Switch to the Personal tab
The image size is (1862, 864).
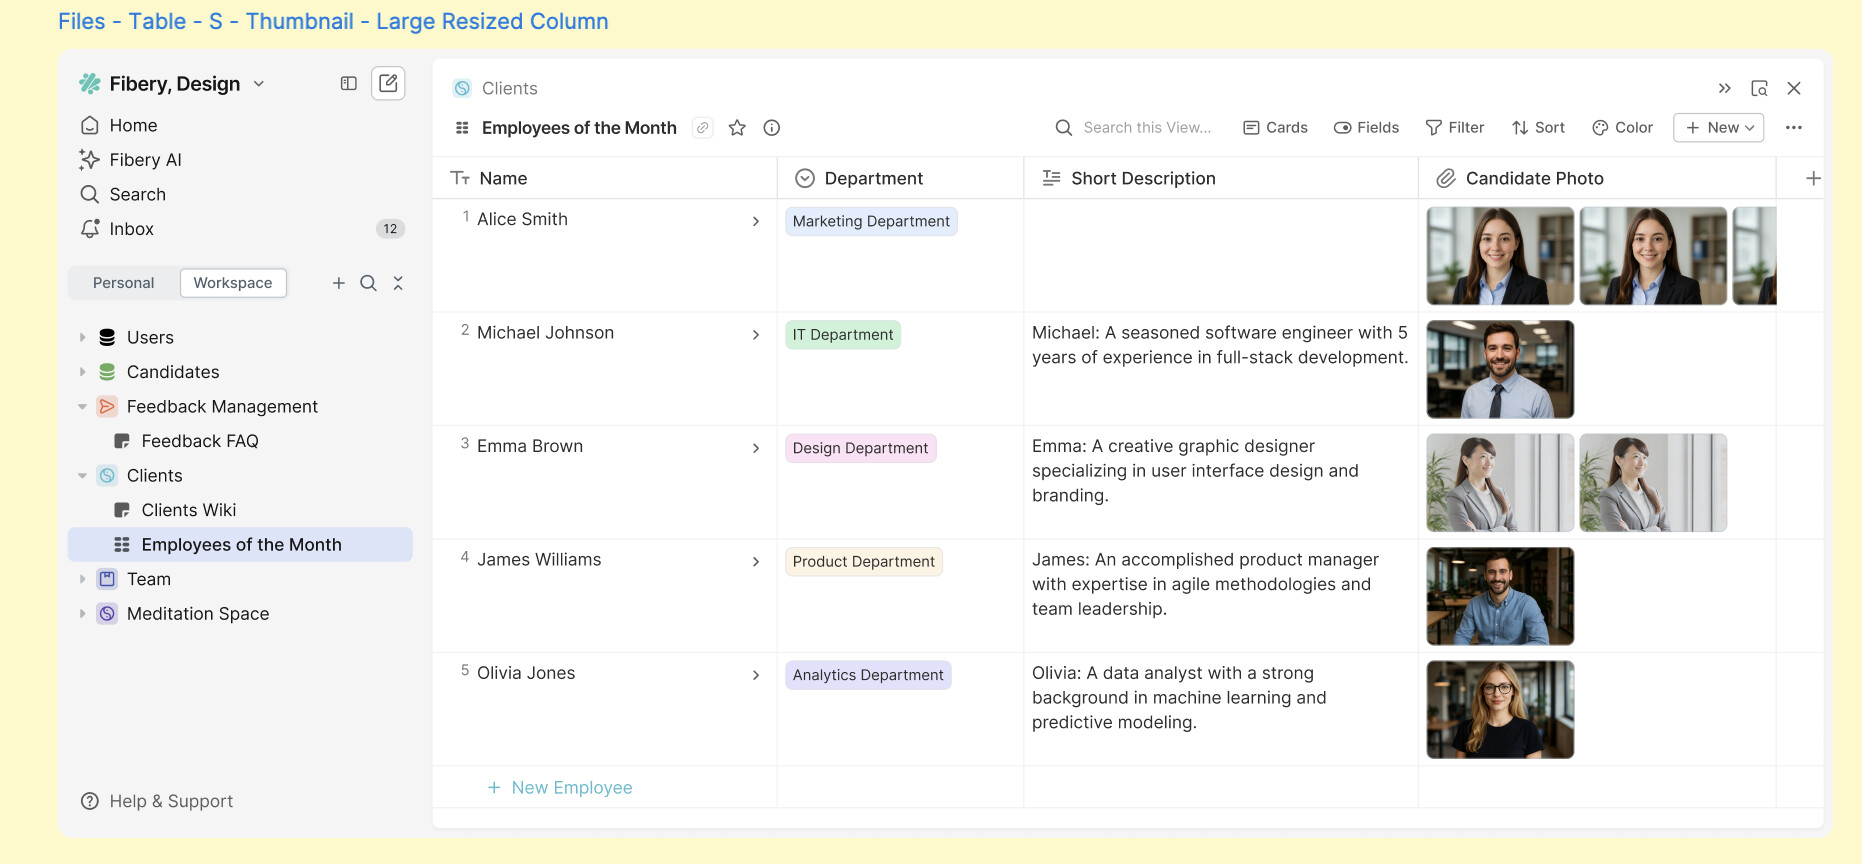tap(123, 283)
